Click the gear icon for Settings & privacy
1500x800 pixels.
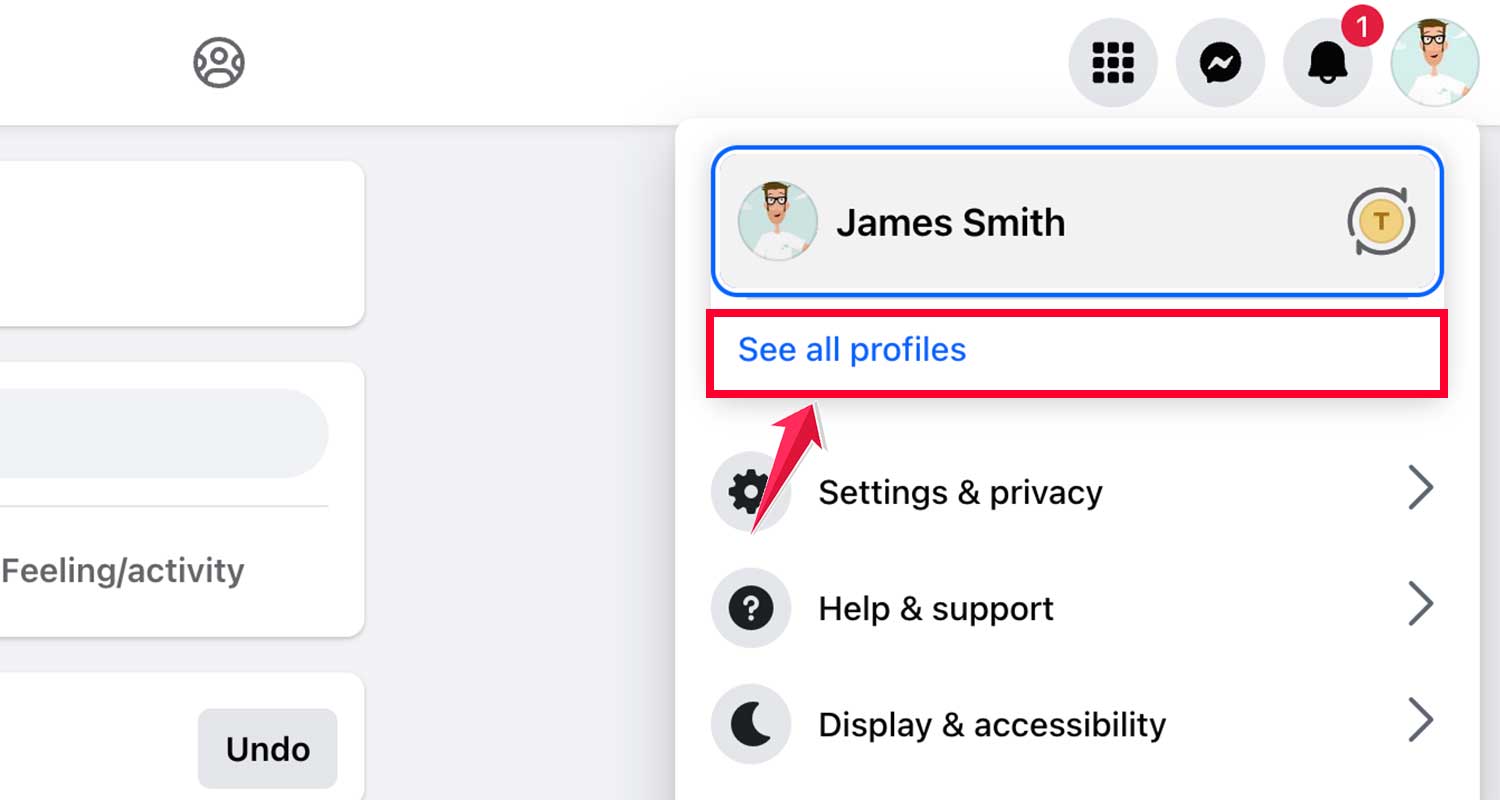pos(751,492)
